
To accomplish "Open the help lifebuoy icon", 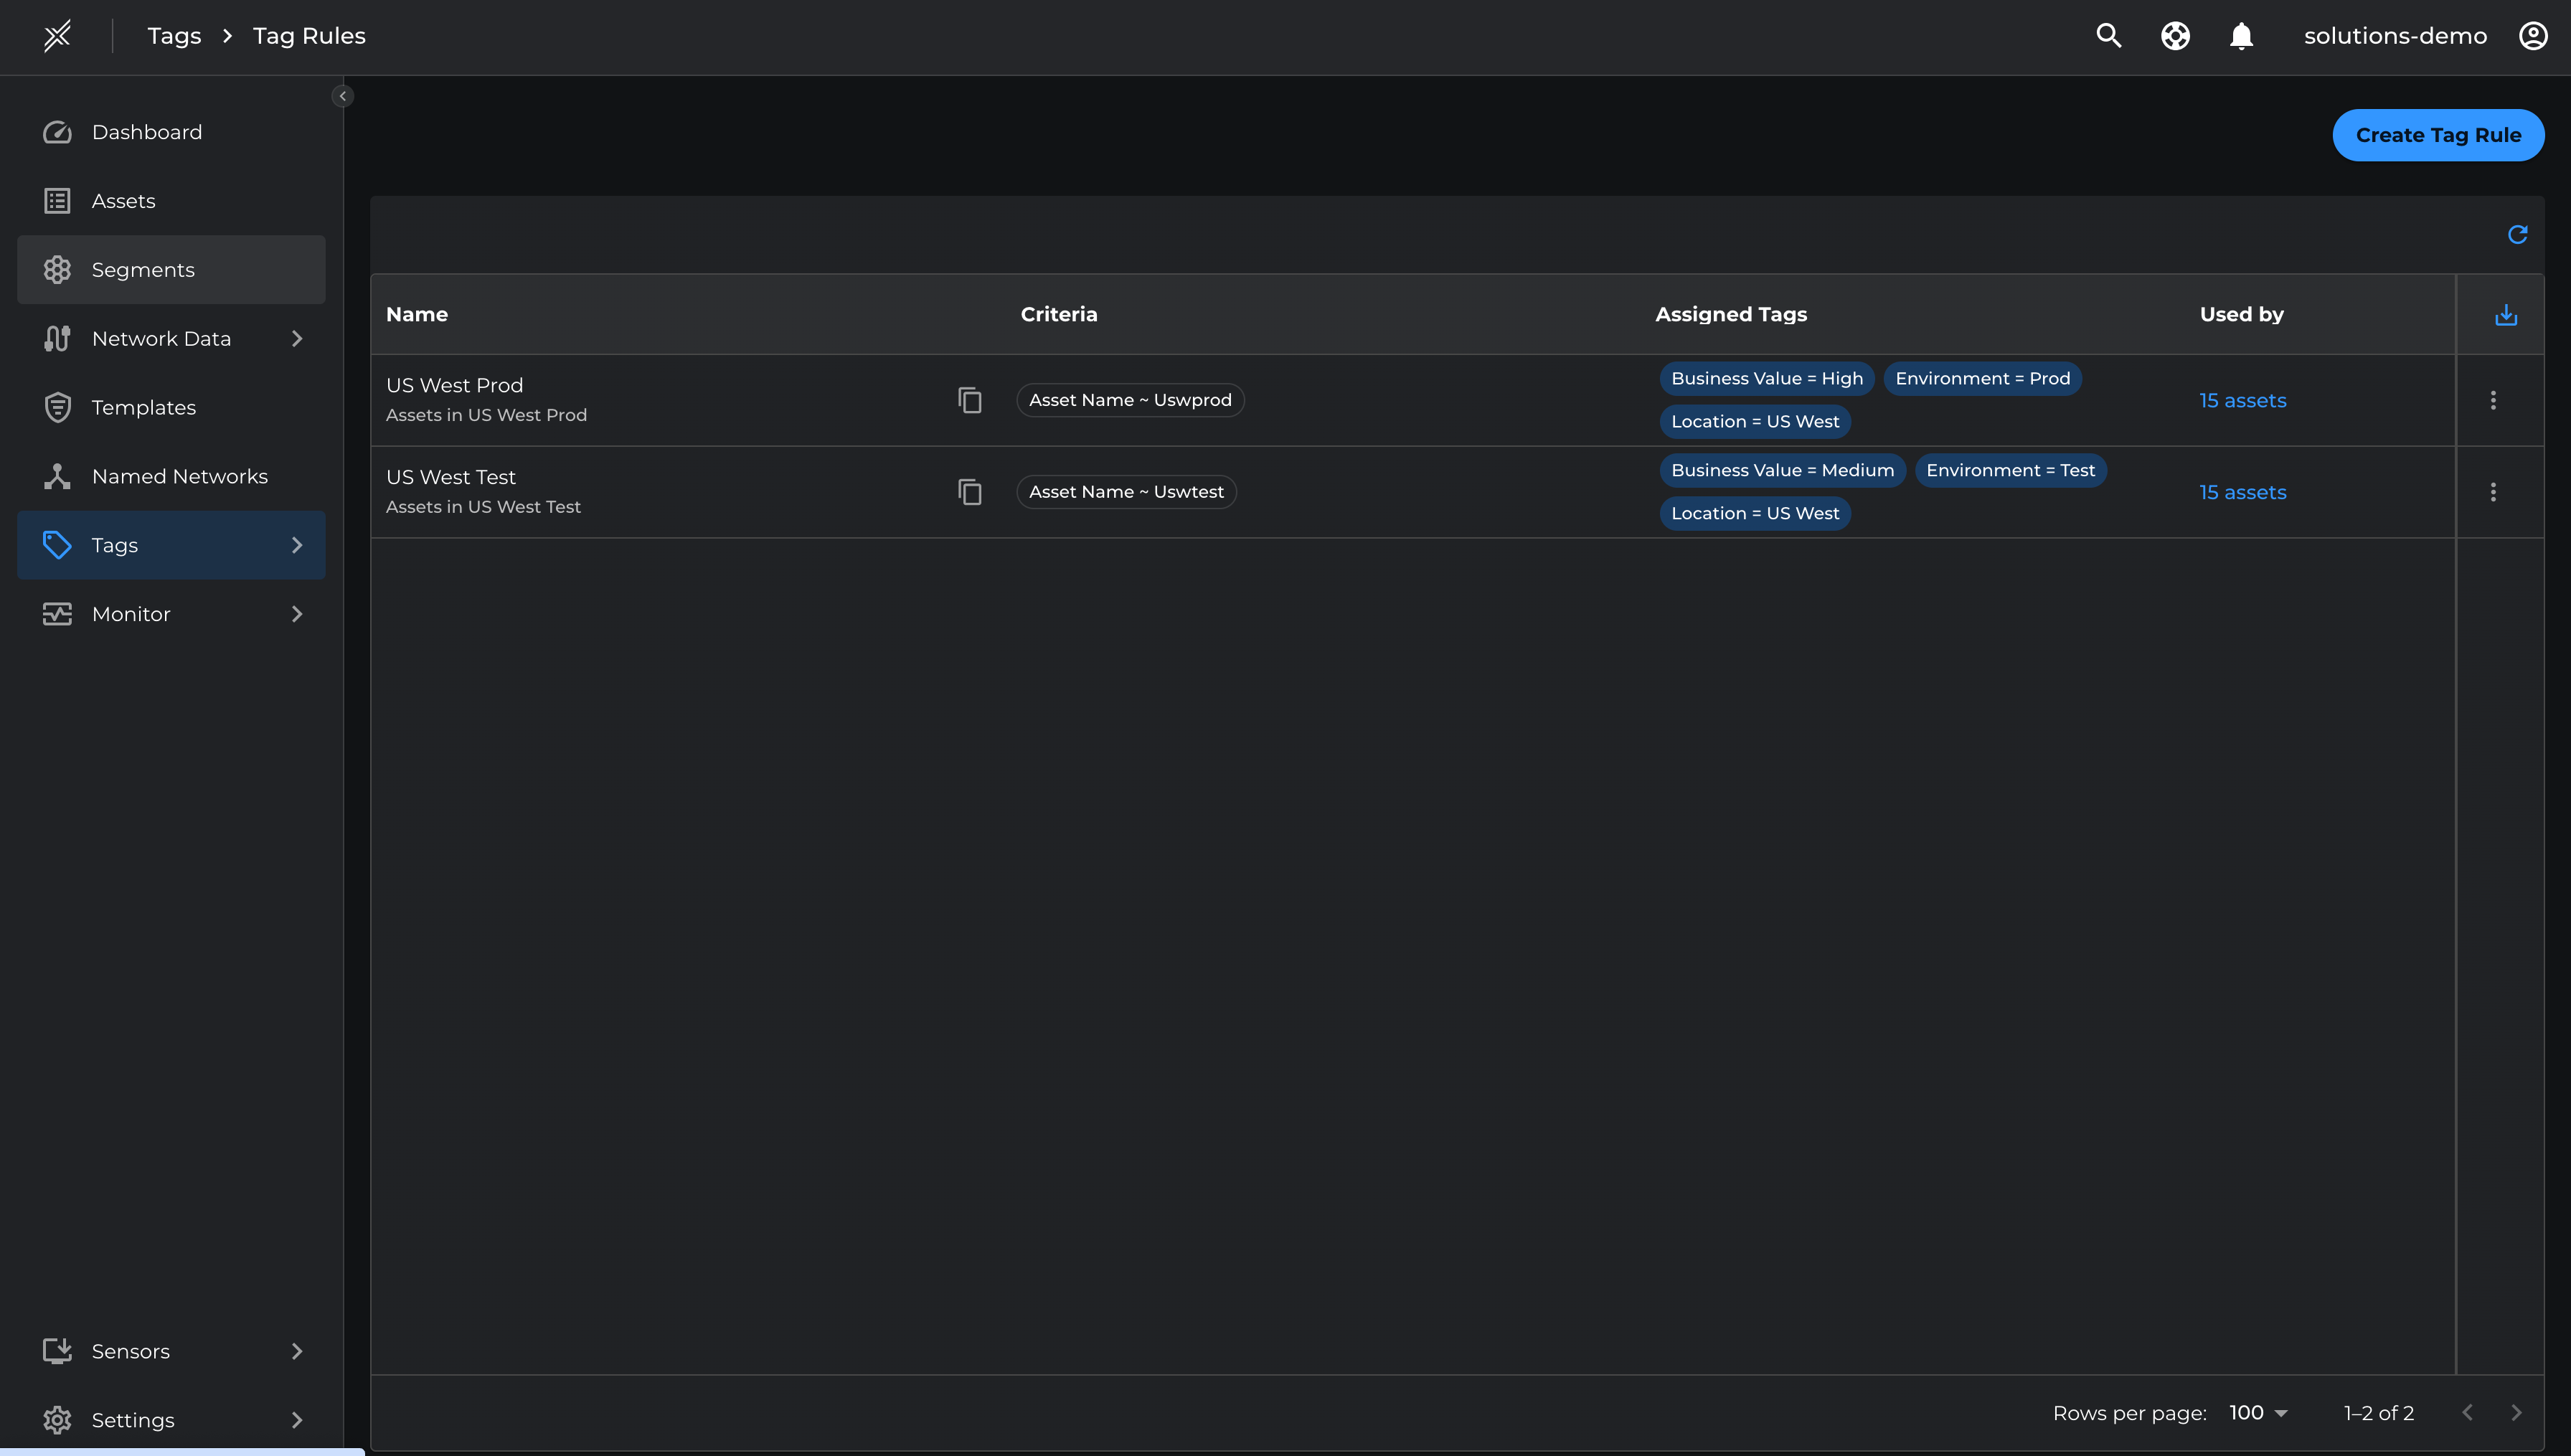I will [2175, 36].
